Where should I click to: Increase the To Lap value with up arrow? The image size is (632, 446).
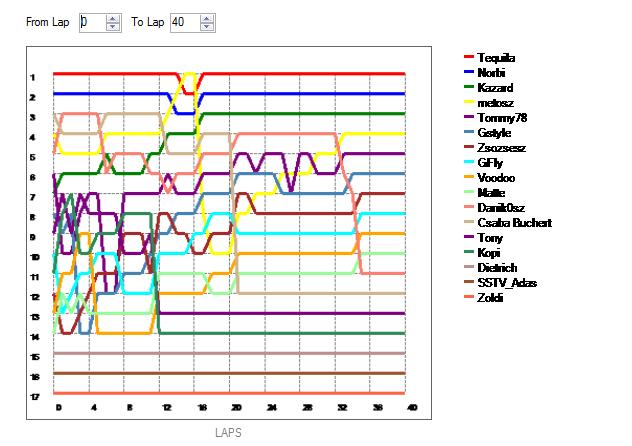[x=207, y=19]
